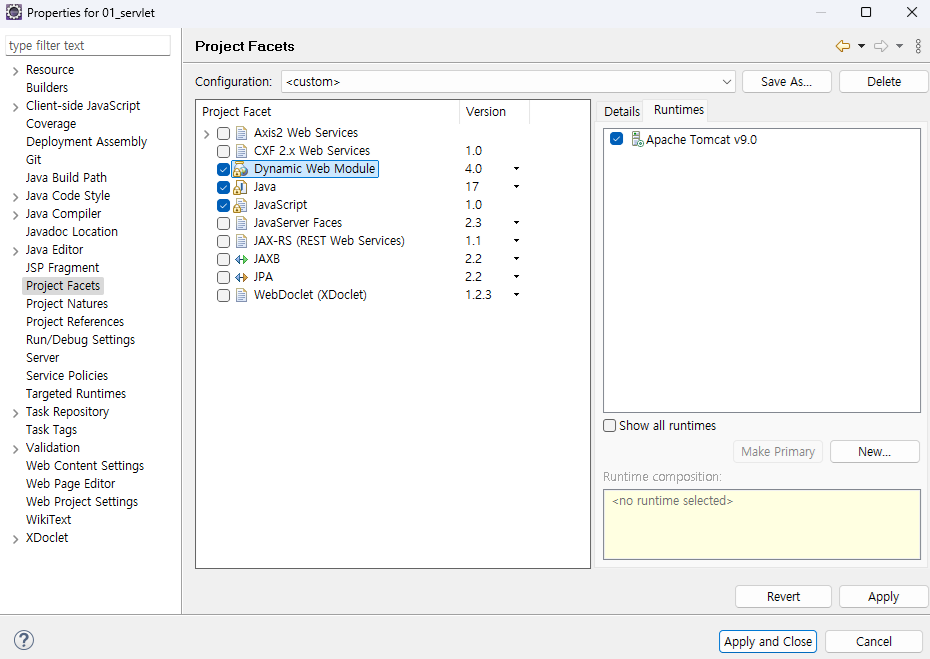The height and width of the screenshot is (659, 930).
Task: Enable the JPA facet checkbox
Action: point(223,278)
